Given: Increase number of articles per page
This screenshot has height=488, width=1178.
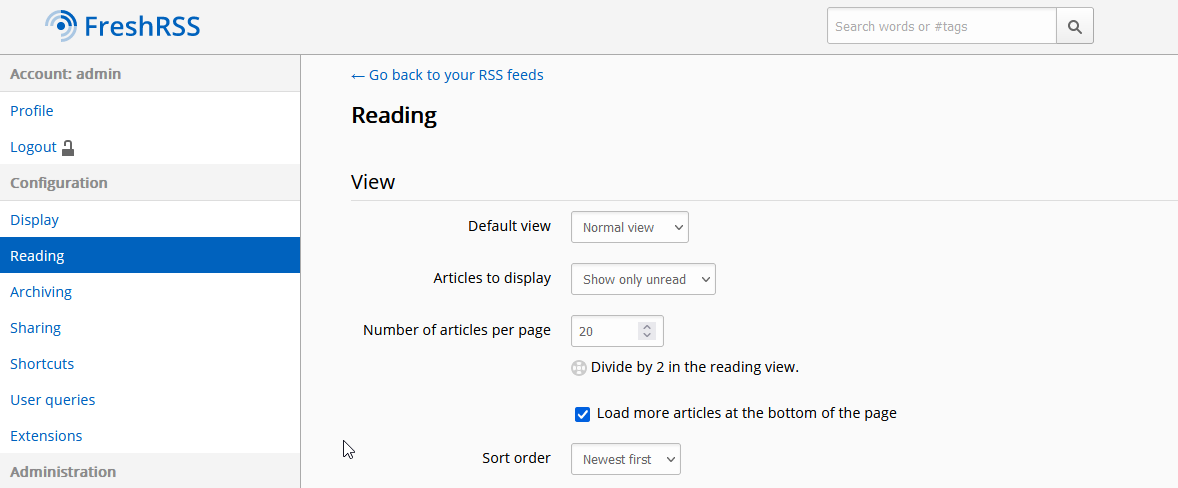Looking at the screenshot, I should coord(647,326).
